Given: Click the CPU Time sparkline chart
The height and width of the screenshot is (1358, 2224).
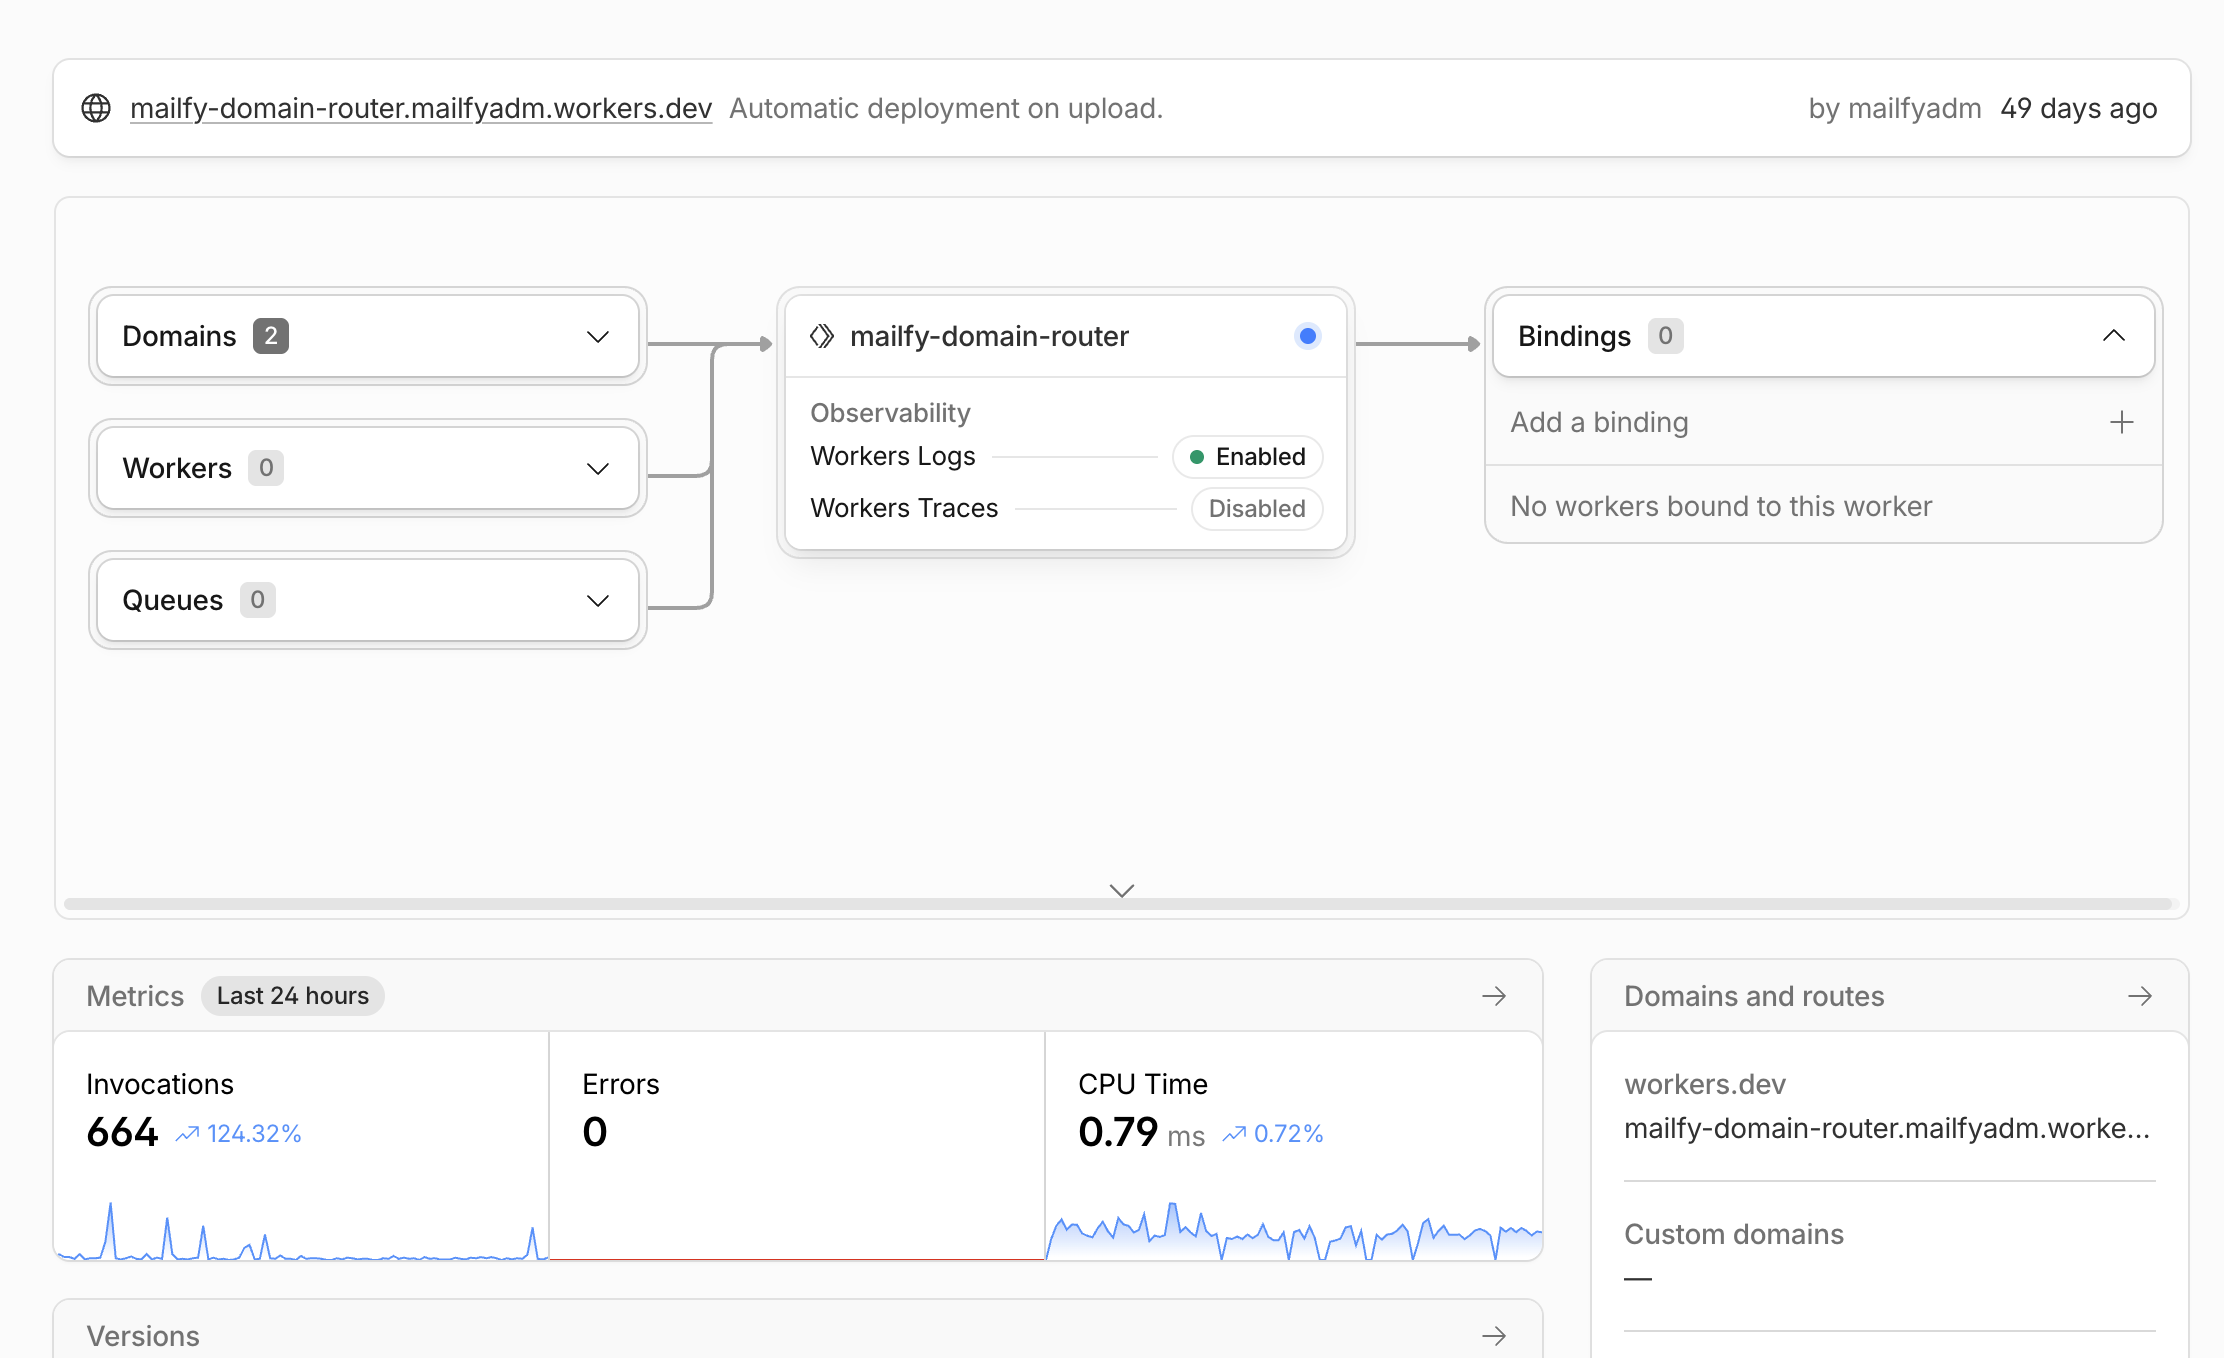Looking at the screenshot, I should tap(1294, 1230).
